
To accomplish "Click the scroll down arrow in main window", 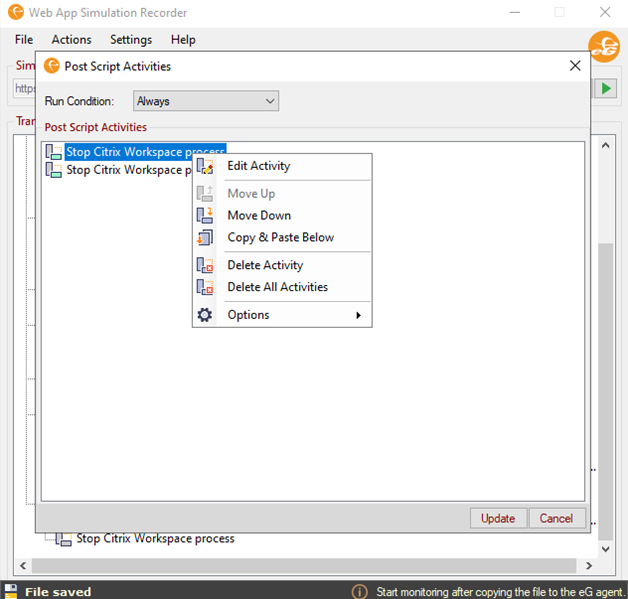I will point(606,549).
